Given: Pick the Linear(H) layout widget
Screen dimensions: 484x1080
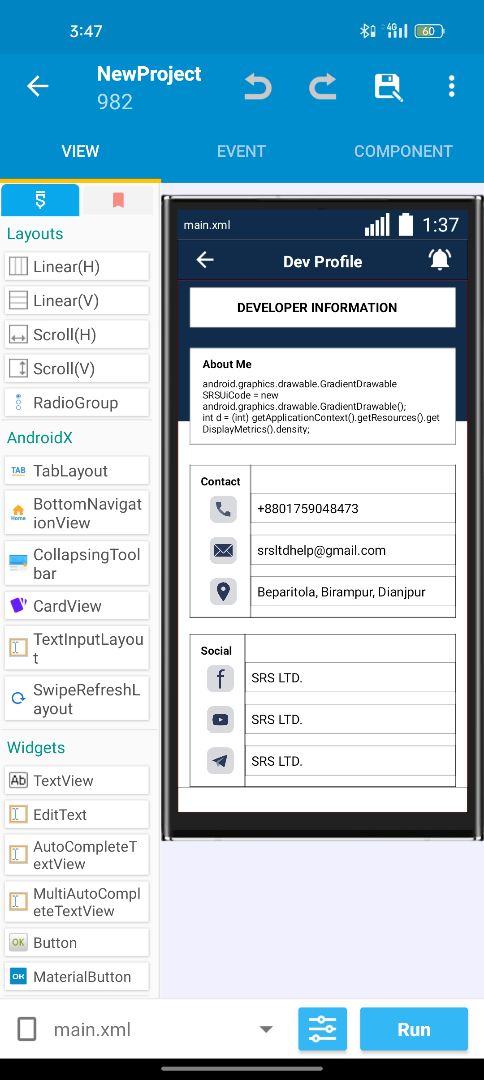Looking at the screenshot, I should pos(76,267).
